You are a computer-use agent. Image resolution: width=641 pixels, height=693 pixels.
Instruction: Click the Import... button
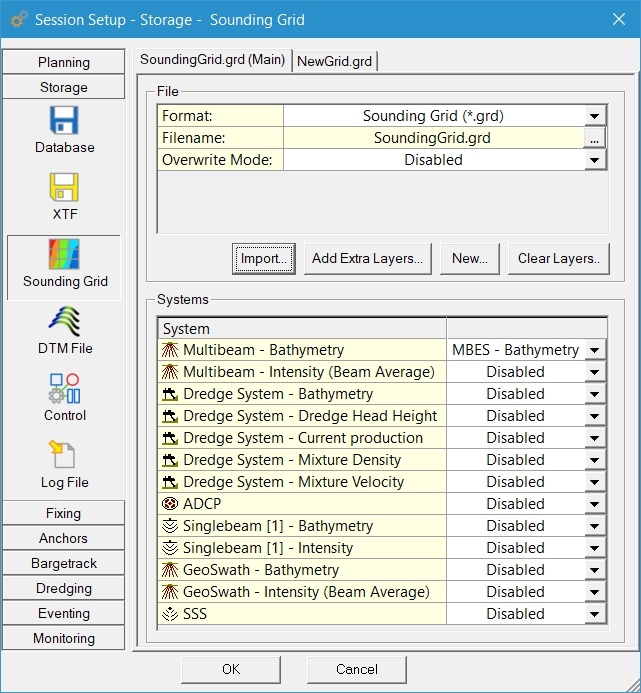click(264, 258)
